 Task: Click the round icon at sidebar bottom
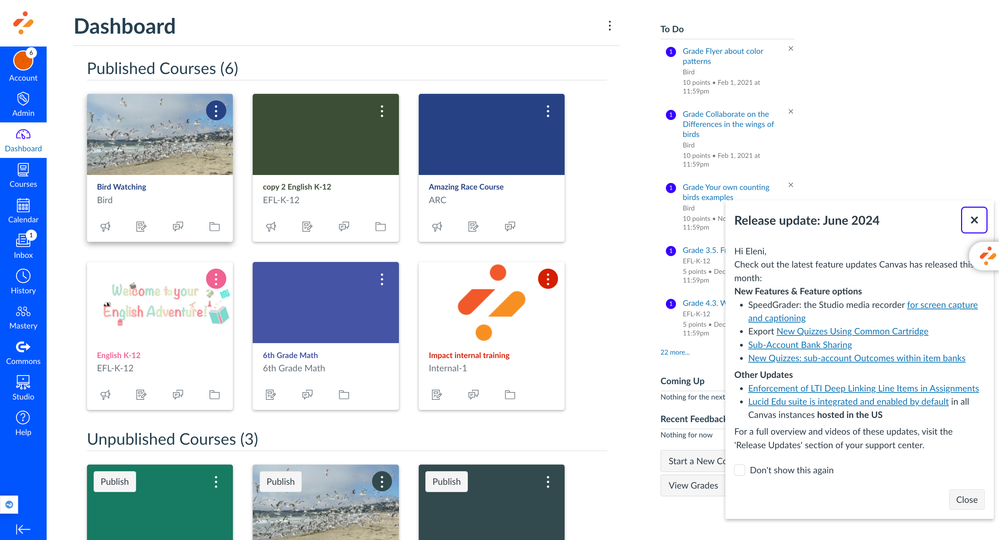9,504
